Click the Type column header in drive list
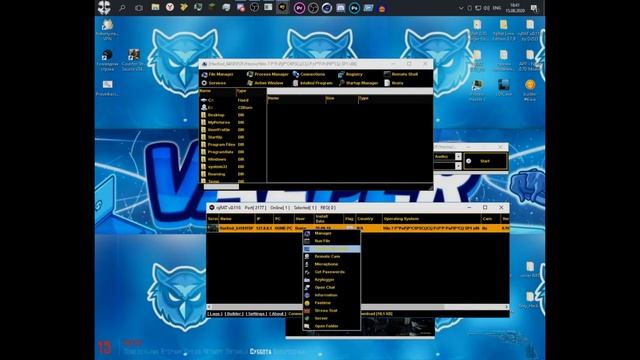The width and height of the screenshot is (640, 360). [251, 91]
